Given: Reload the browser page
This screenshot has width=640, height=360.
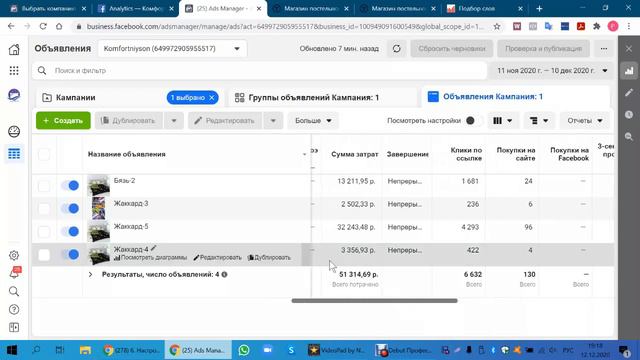Looking at the screenshot, I should click(43, 27).
